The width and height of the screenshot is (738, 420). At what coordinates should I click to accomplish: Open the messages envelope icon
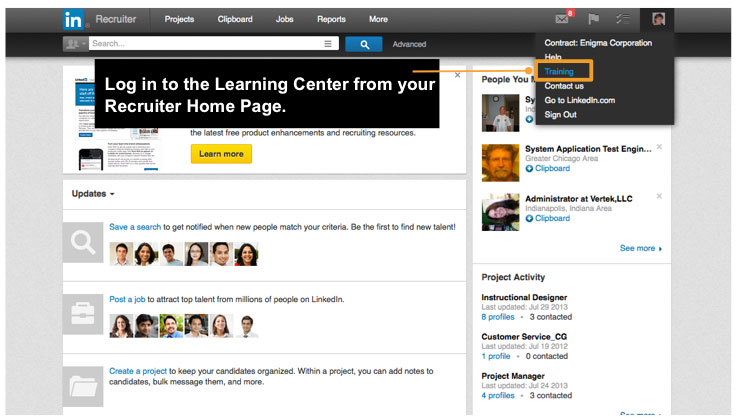(x=562, y=19)
